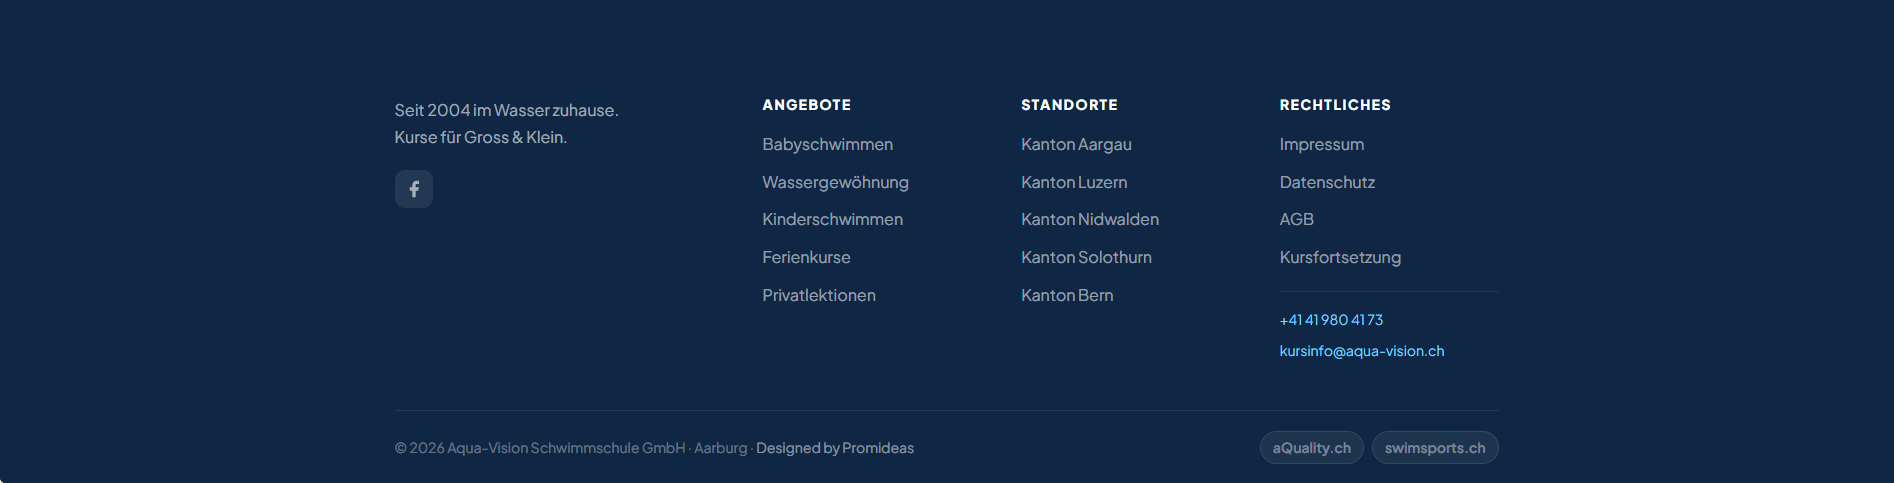Open the Impressum page

pos(1321,145)
